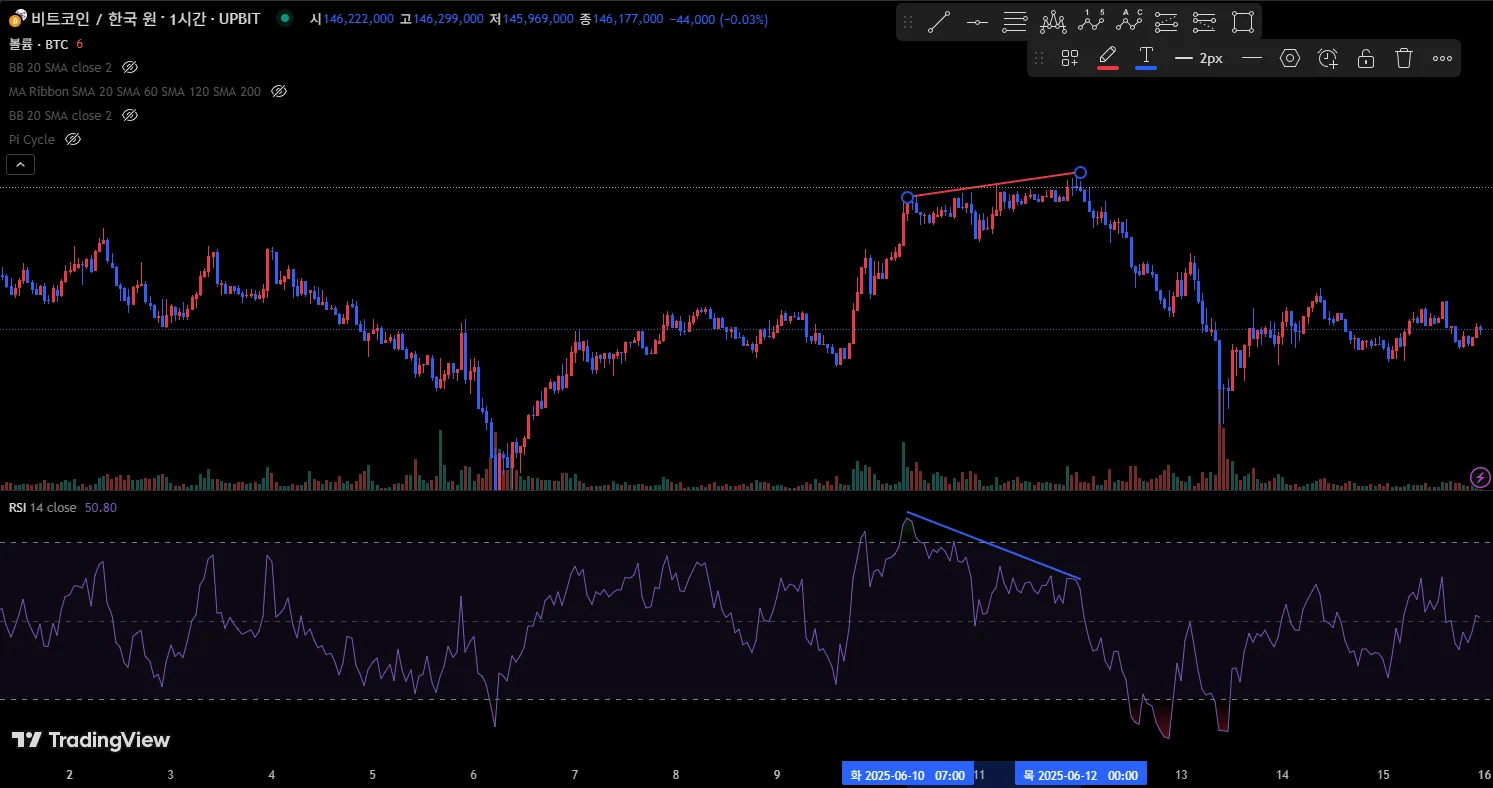Click date label 7 on the time axis
The image size is (1493, 788).
[575, 775]
